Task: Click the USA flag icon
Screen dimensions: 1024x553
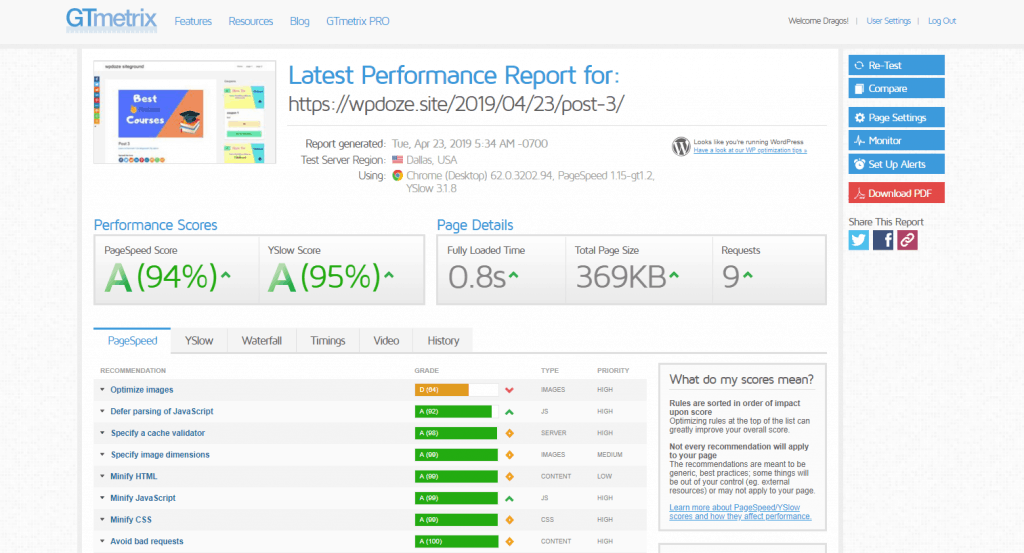Action: click(397, 160)
